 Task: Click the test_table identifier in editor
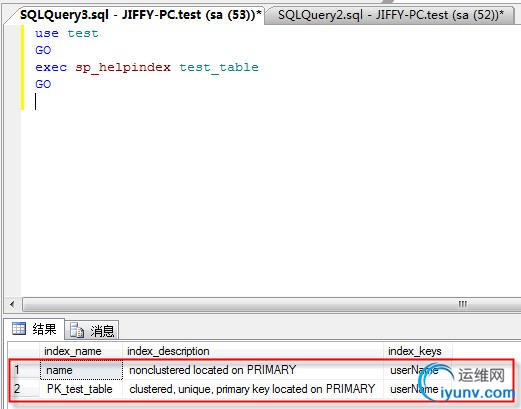pos(219,68)
